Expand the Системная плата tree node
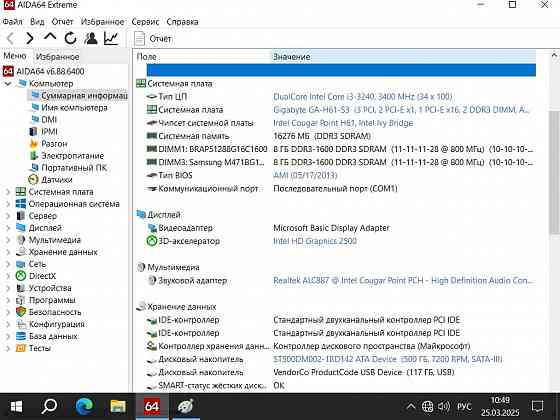The image size is (560, 420). coord(8,192)
